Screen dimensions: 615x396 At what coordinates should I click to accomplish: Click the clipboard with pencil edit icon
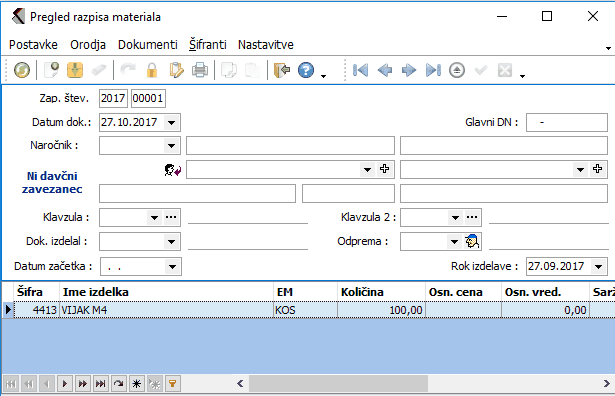point(176,71)
